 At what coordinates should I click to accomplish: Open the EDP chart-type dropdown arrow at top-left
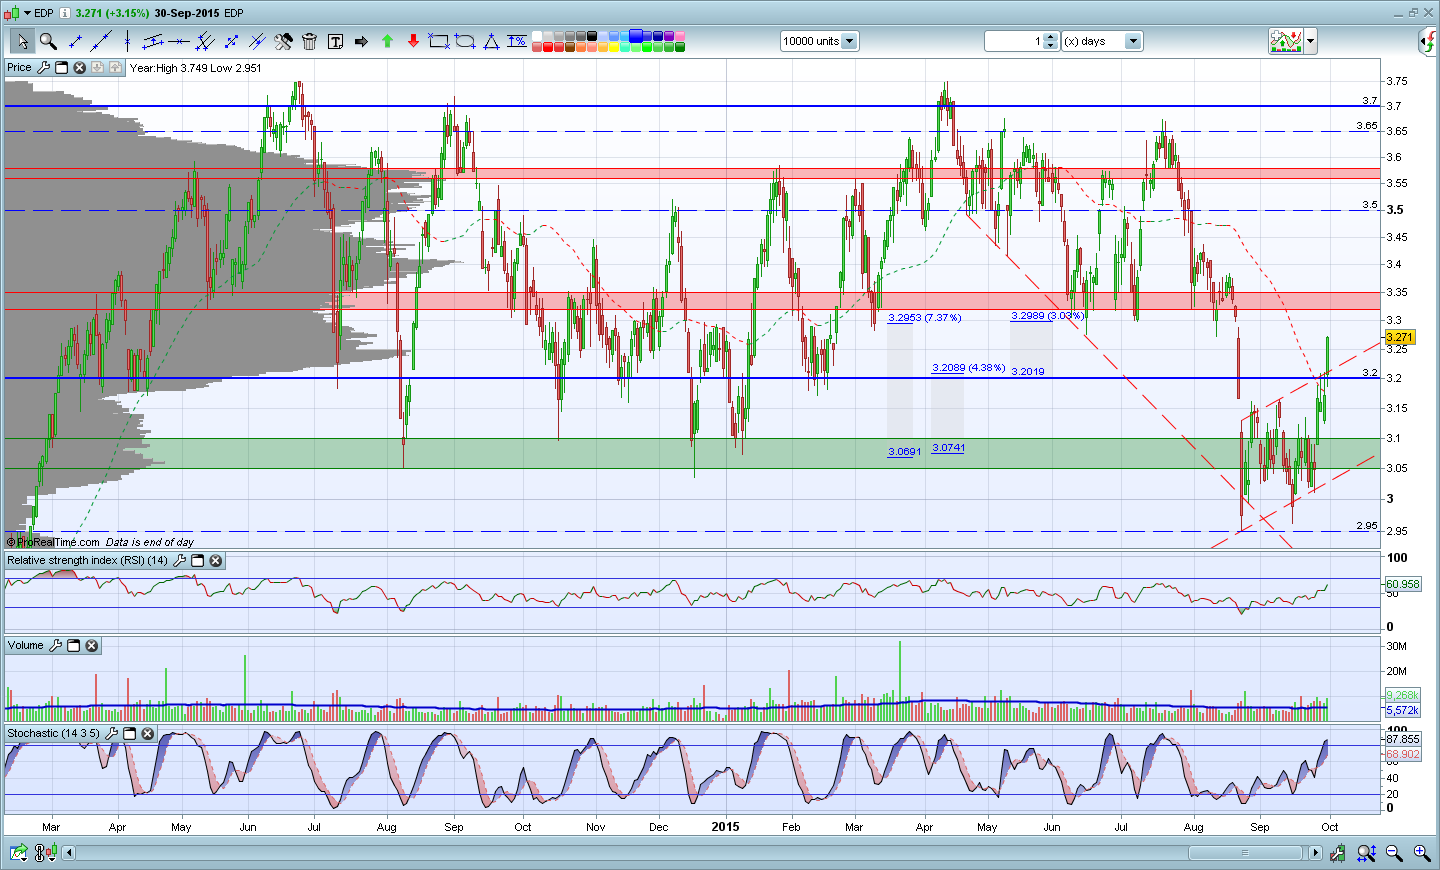(27, 13)
